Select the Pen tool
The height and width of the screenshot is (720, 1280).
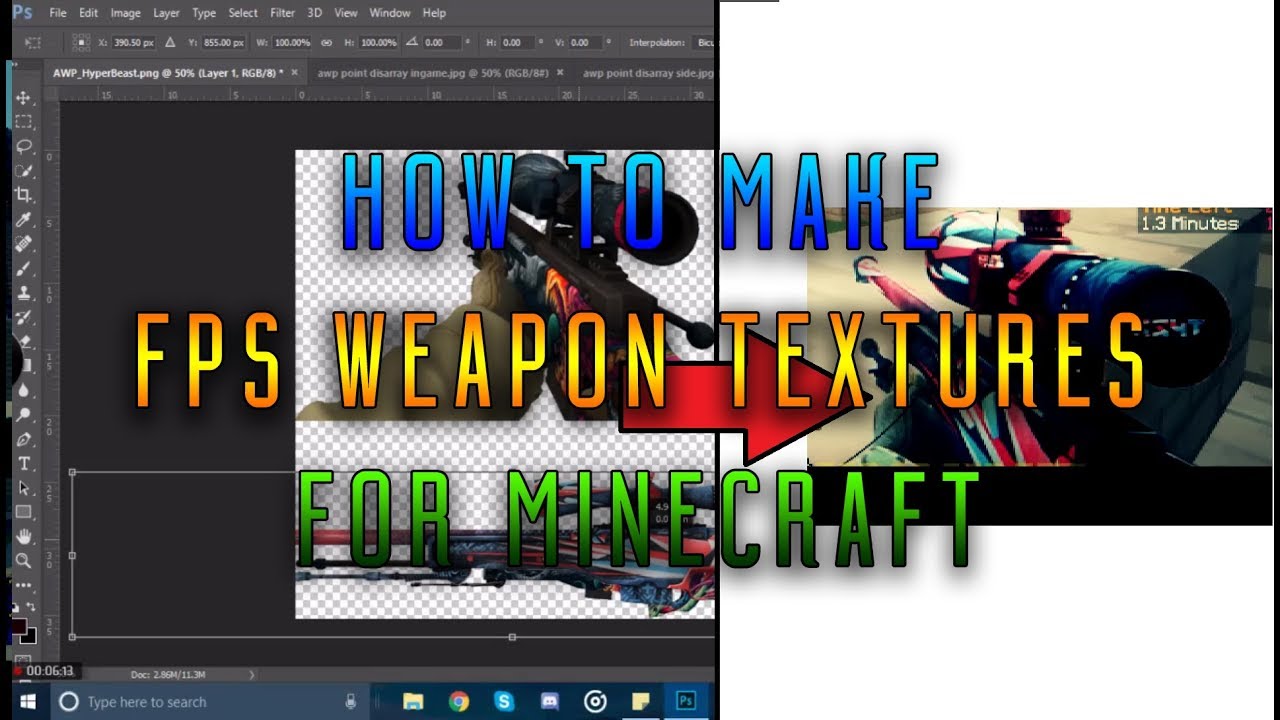click(x=24, y=440)
